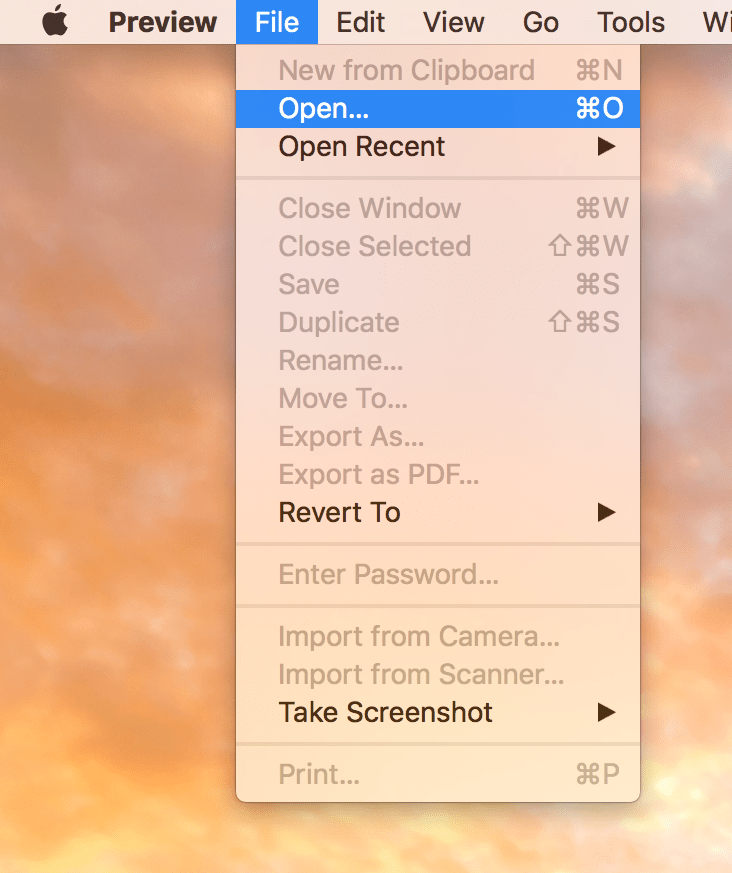The image size is (732, 873).
Task: Select Export as PDF... menu entry
Action: tap(438, 474)
